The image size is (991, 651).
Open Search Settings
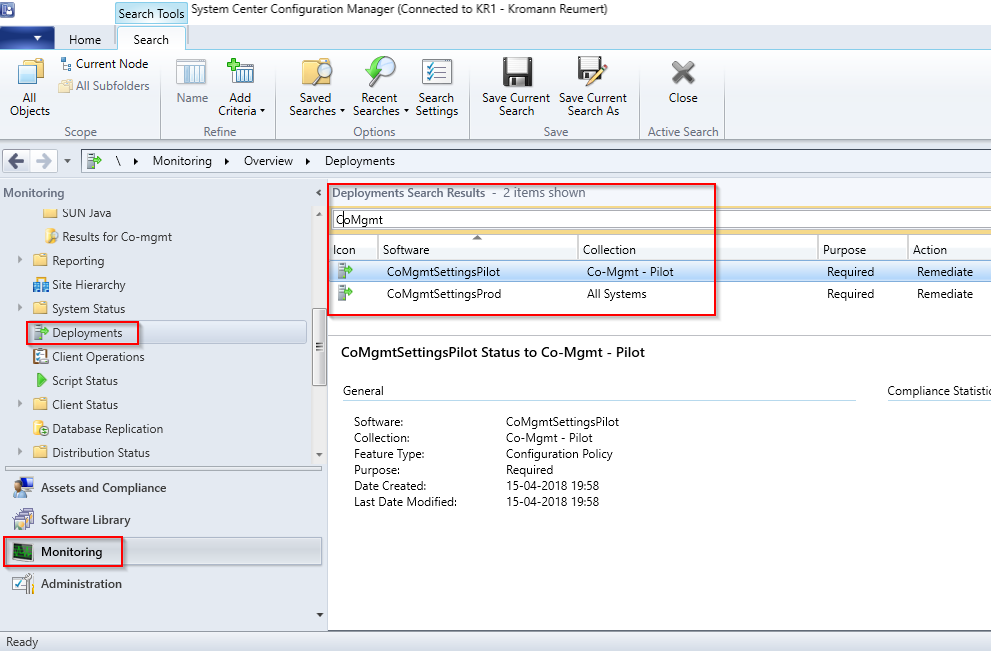pos(437,87)
